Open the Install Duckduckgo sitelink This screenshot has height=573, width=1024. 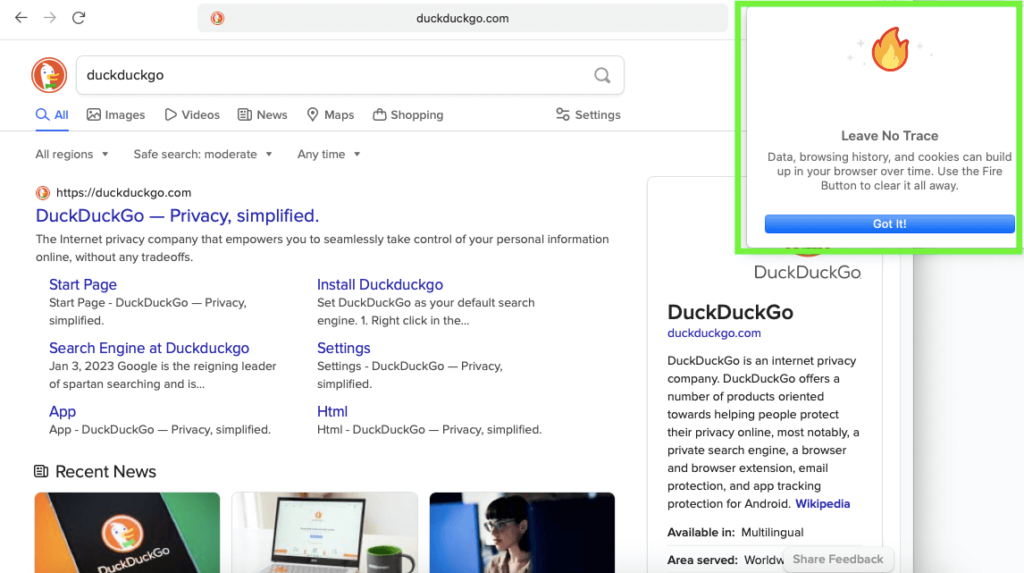(x=380, y=285)
